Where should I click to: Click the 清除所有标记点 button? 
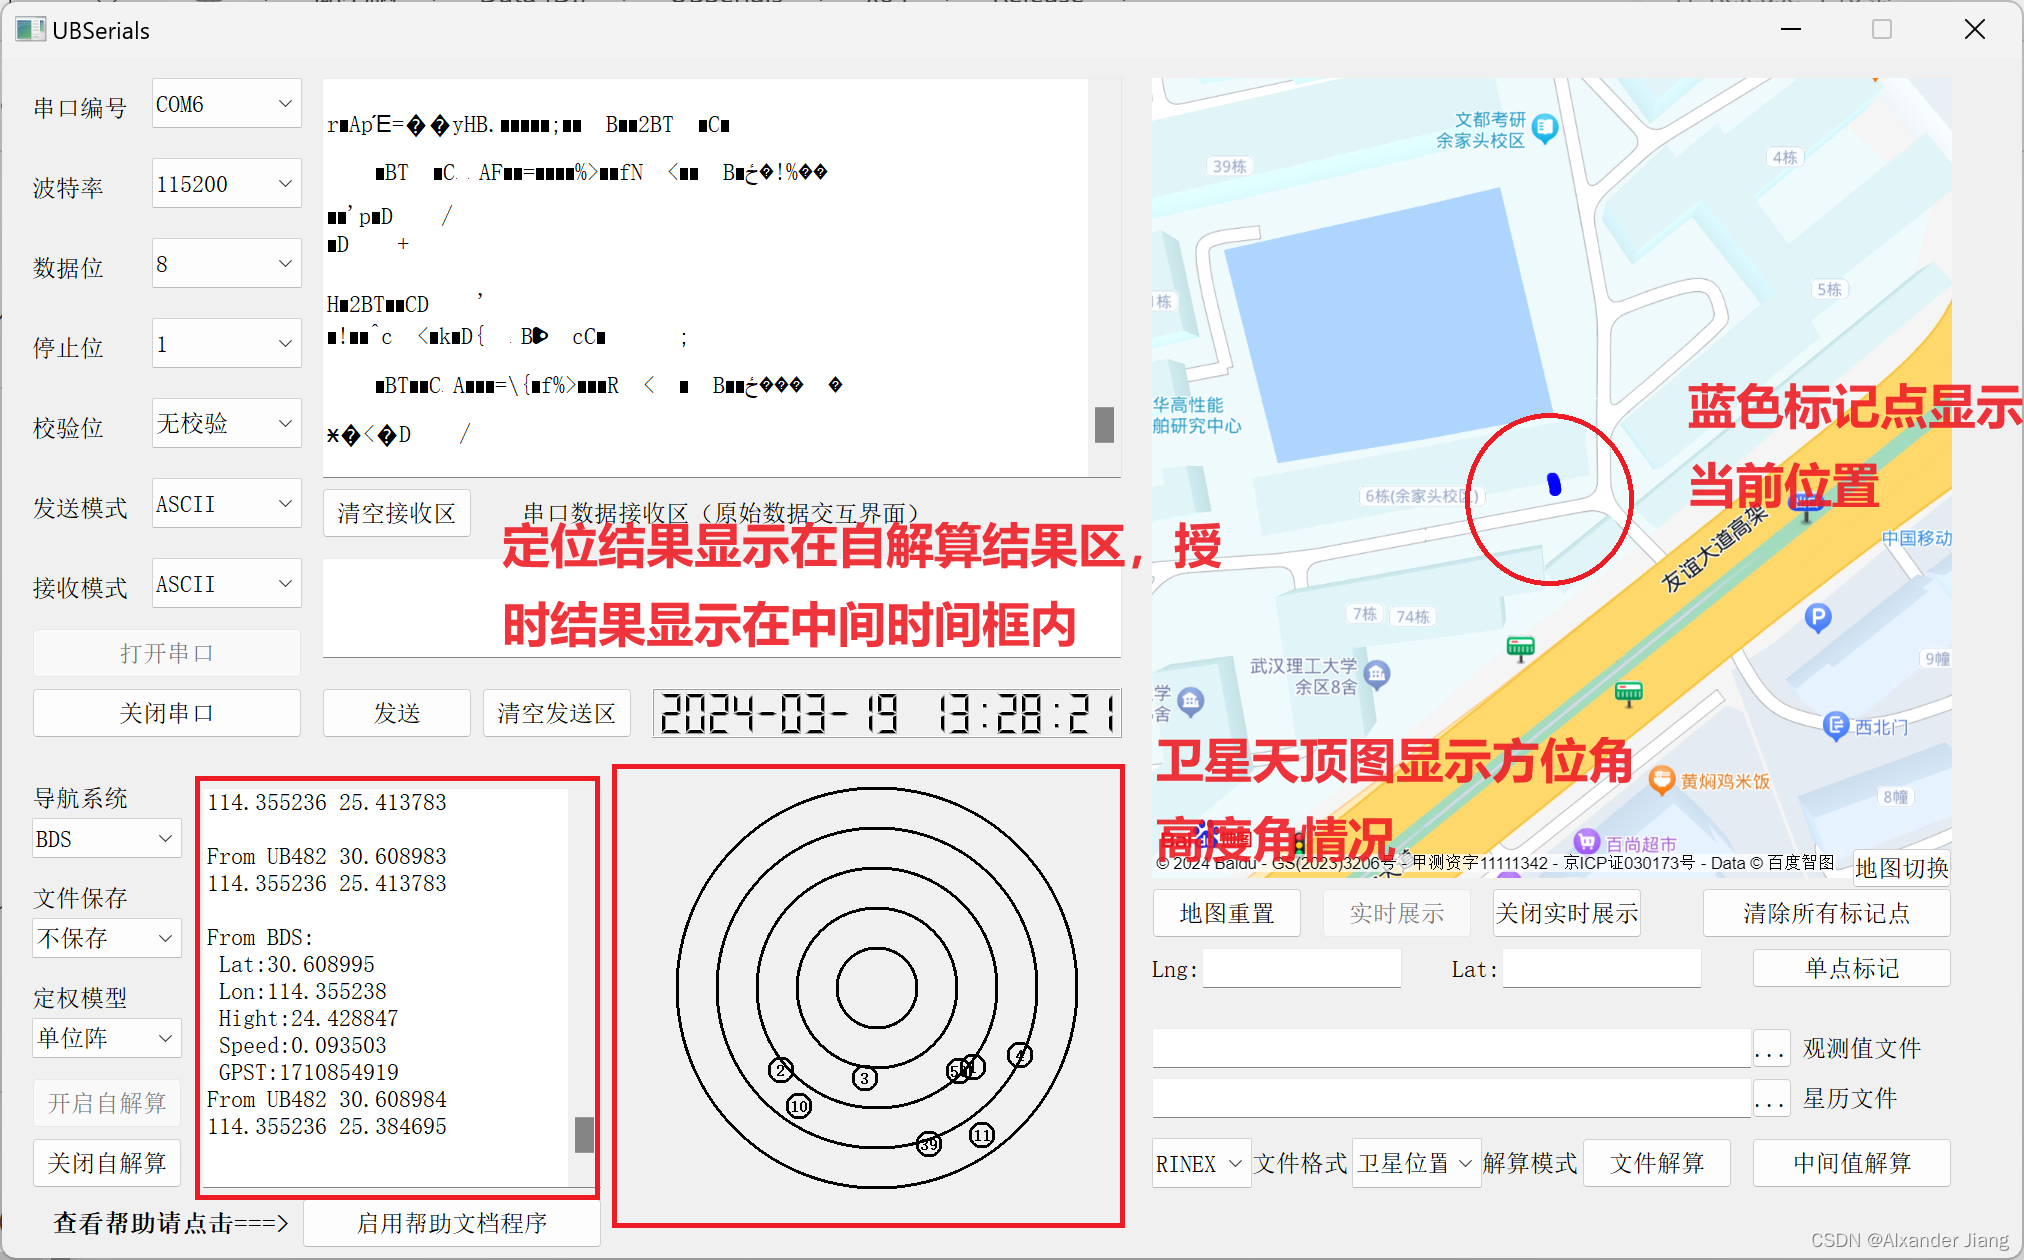[1827, 913]
